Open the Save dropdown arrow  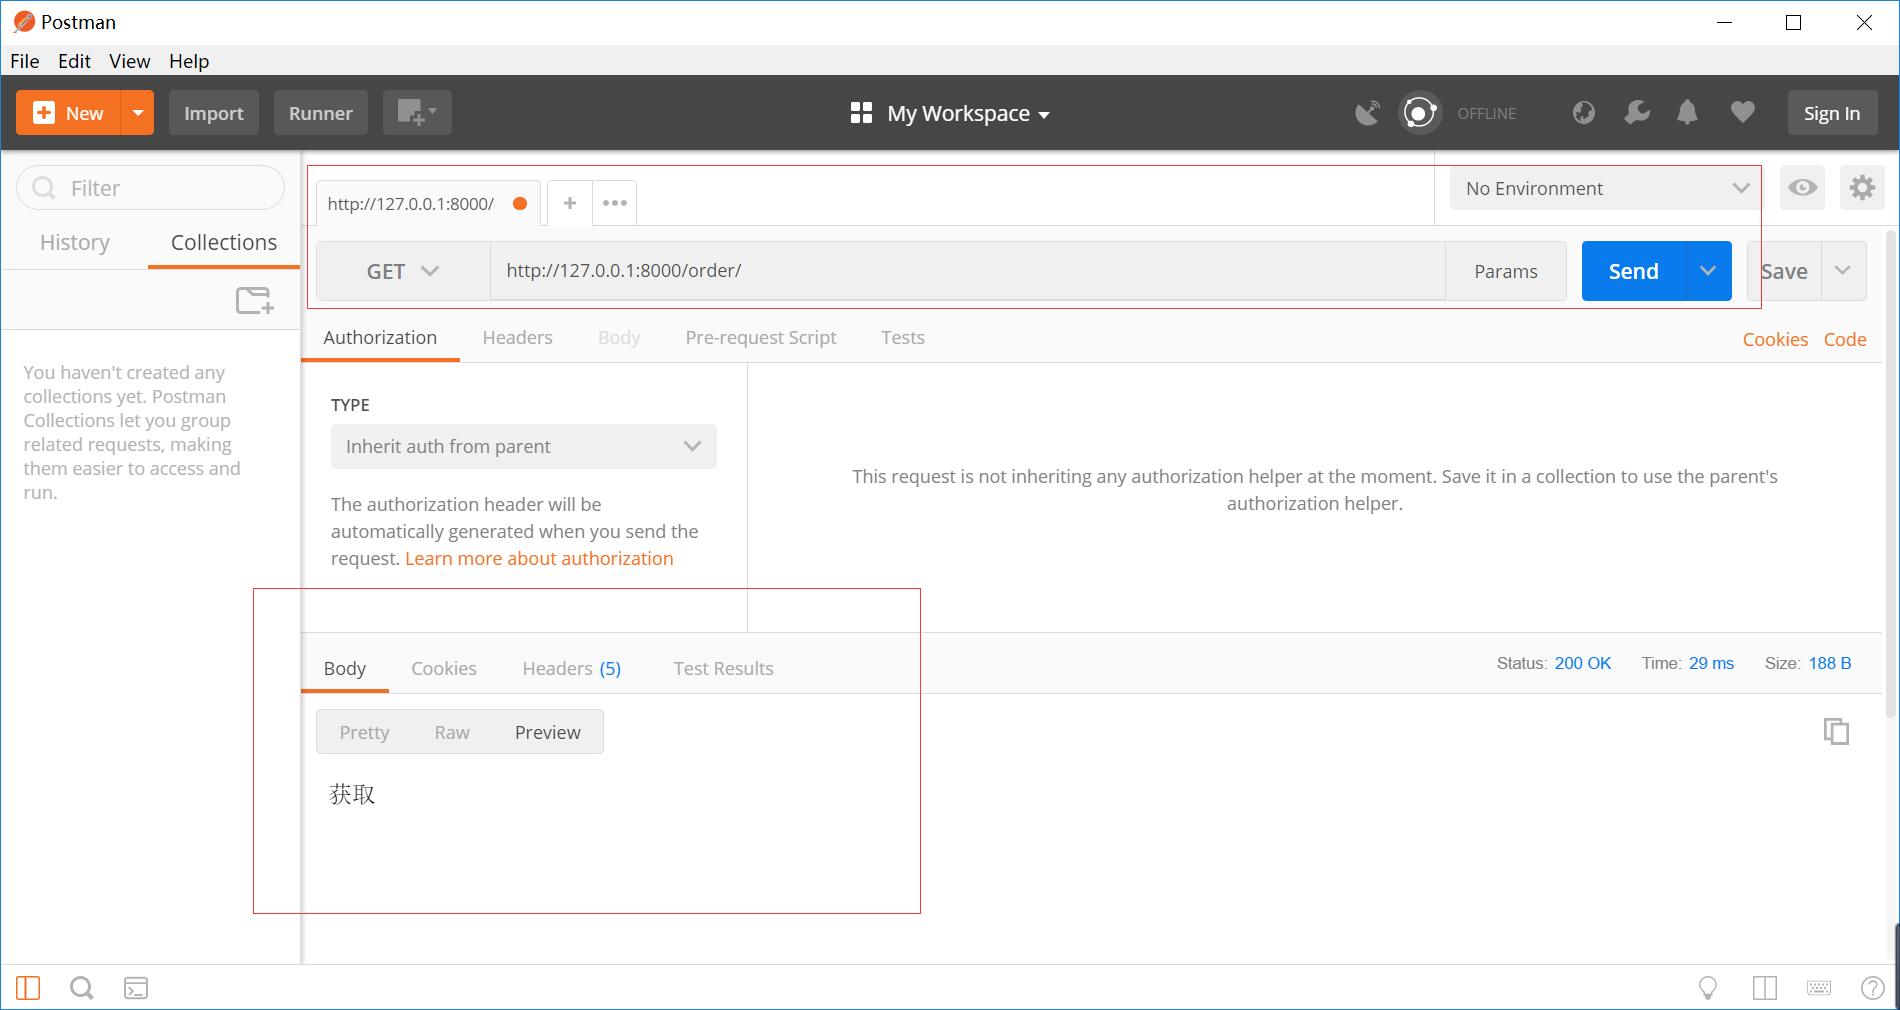pyautogui.click(x=1843, y=271)
